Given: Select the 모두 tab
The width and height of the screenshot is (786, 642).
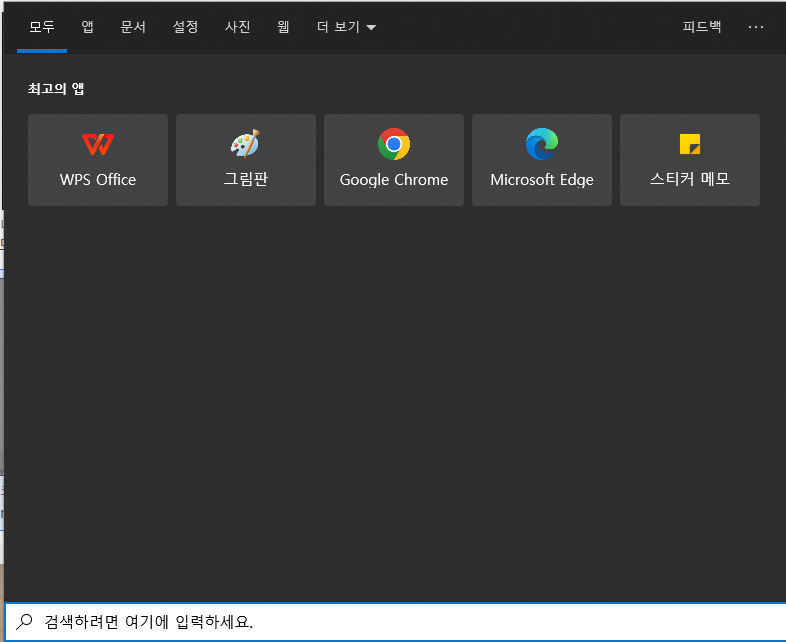Looking at the screenshot, I should click(42, 27).
